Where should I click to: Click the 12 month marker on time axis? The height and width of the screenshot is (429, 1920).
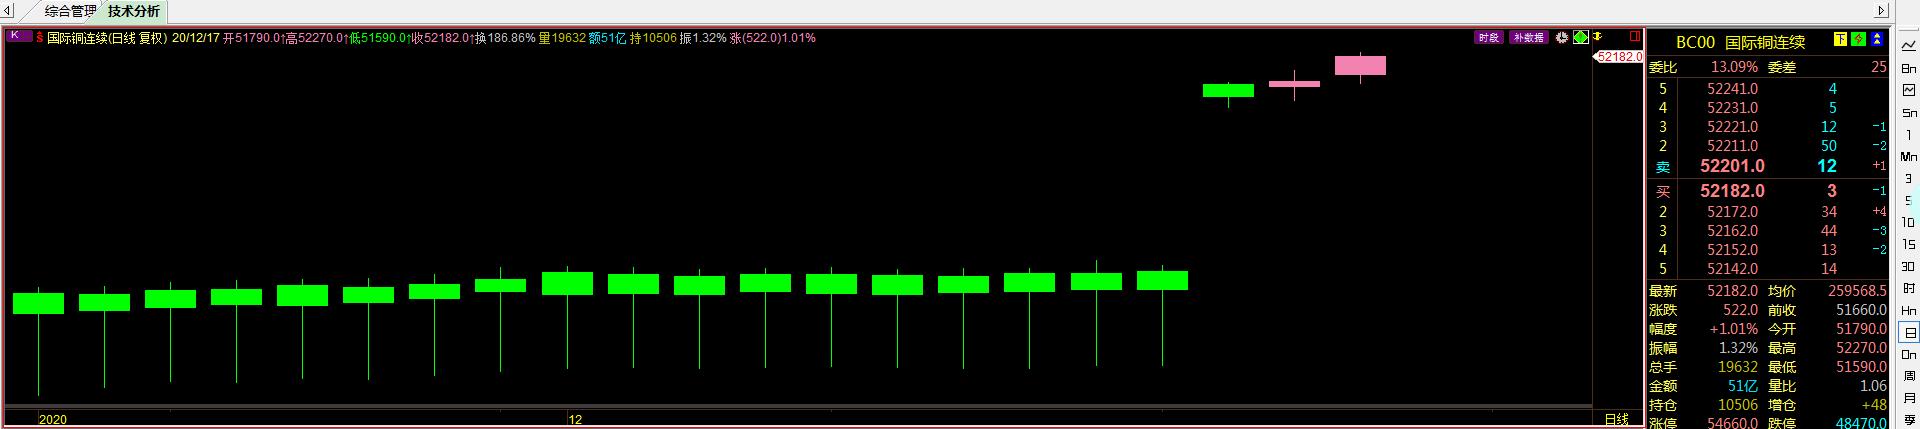point(575,420)
